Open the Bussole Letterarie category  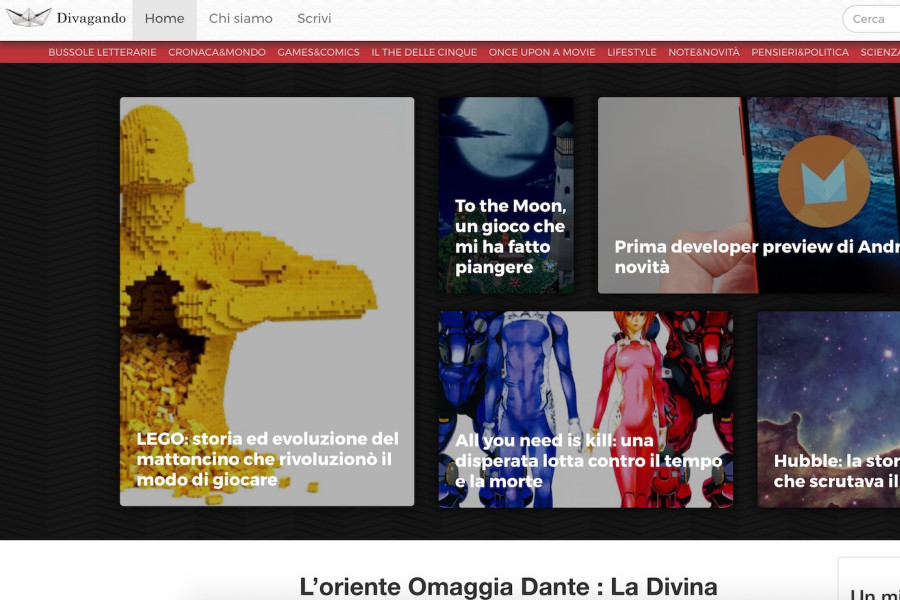102,52
